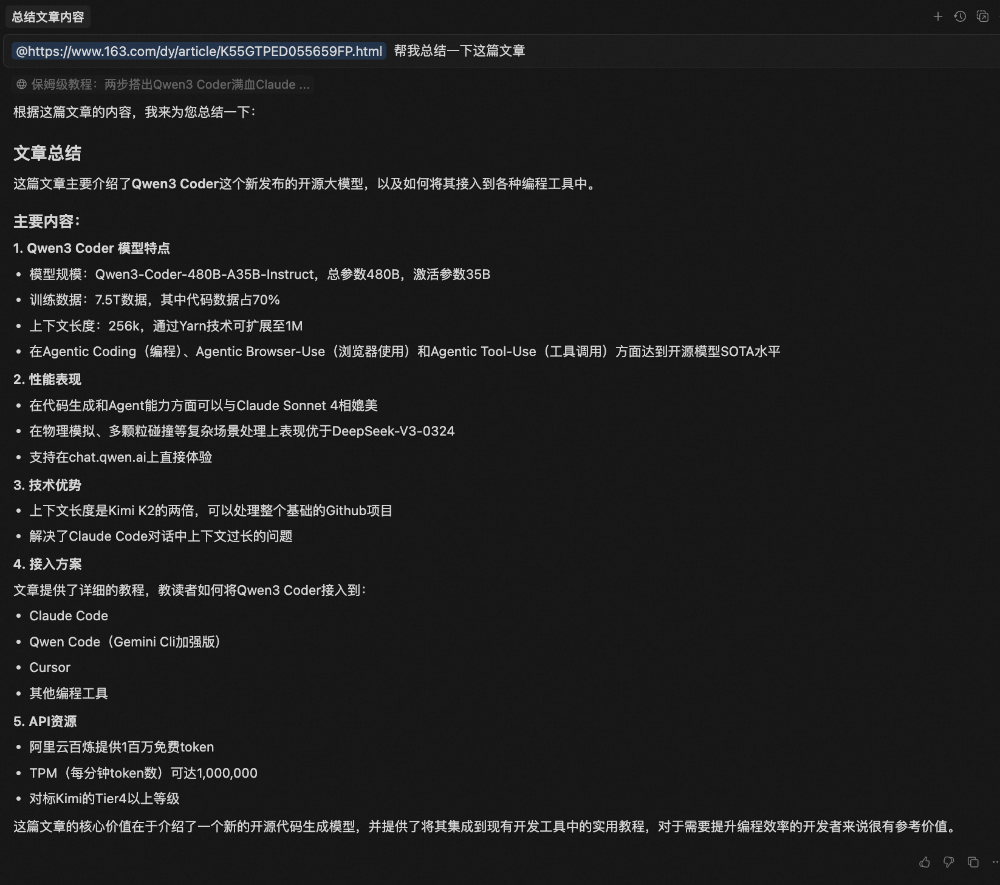Give thumbs up to the response
The image size is (1000, 885).
coord(925,862)
